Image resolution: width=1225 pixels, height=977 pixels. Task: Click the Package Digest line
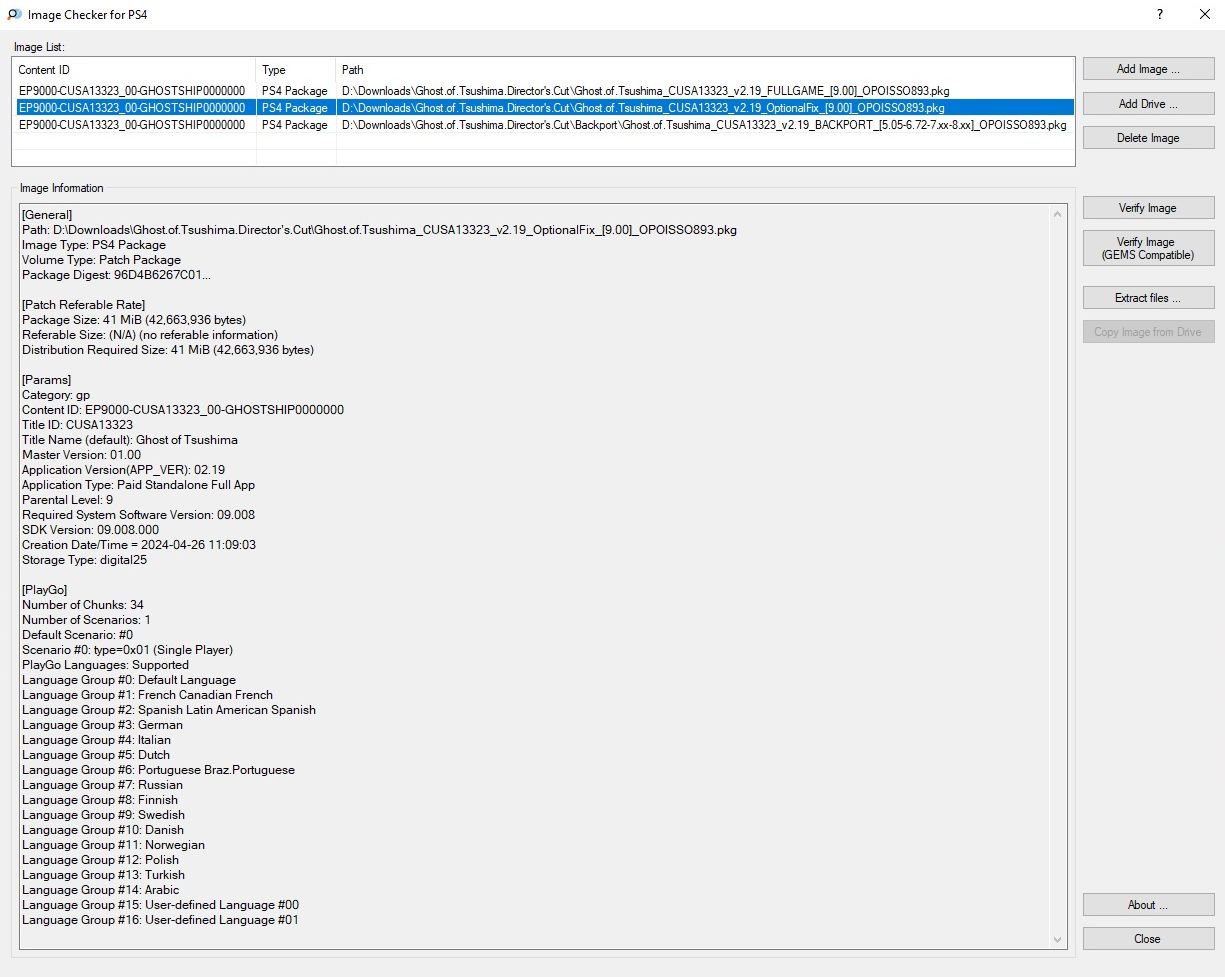(x=117, y=275)
